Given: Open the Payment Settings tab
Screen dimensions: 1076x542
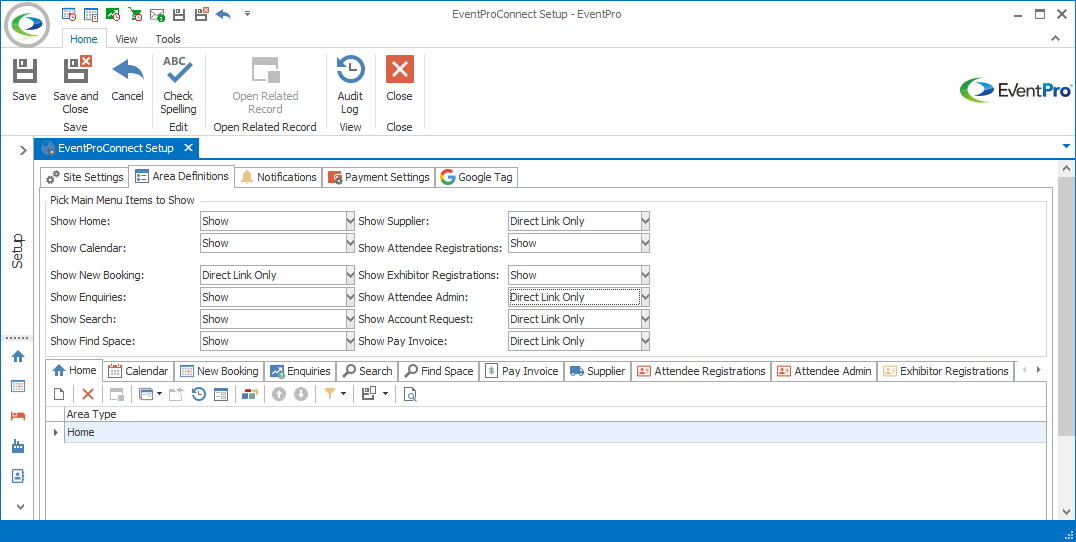Looking at the screenshot, I should pos(379,177).
